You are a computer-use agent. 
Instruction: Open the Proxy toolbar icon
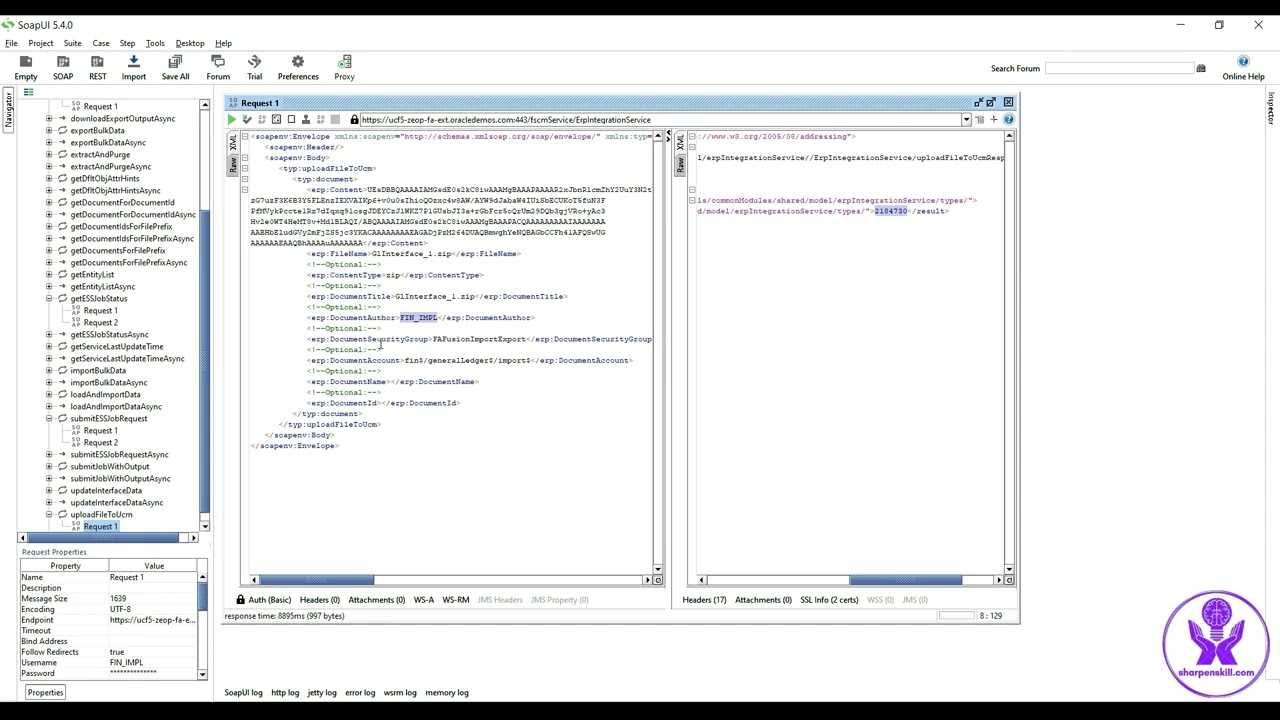click(x=345, y=68)
